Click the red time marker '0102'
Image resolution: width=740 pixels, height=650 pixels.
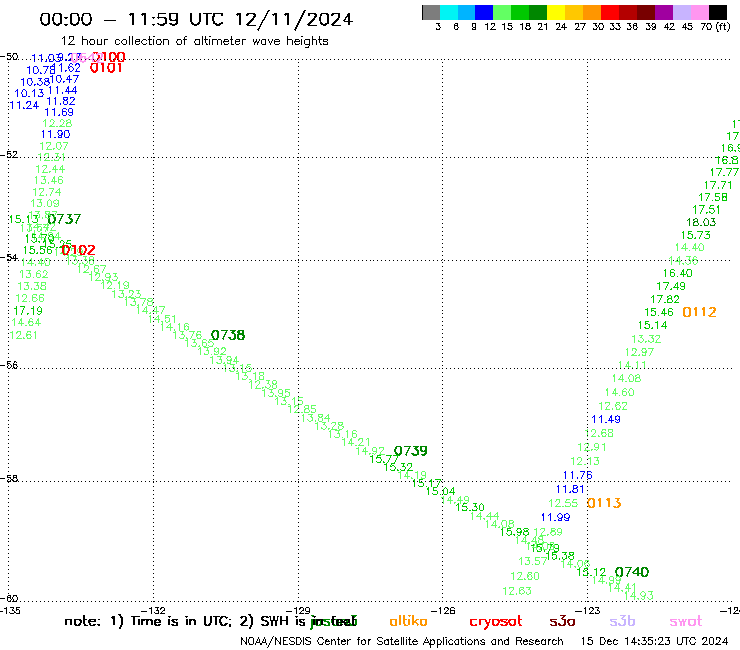pyautogui.click(x=78, y=250)
